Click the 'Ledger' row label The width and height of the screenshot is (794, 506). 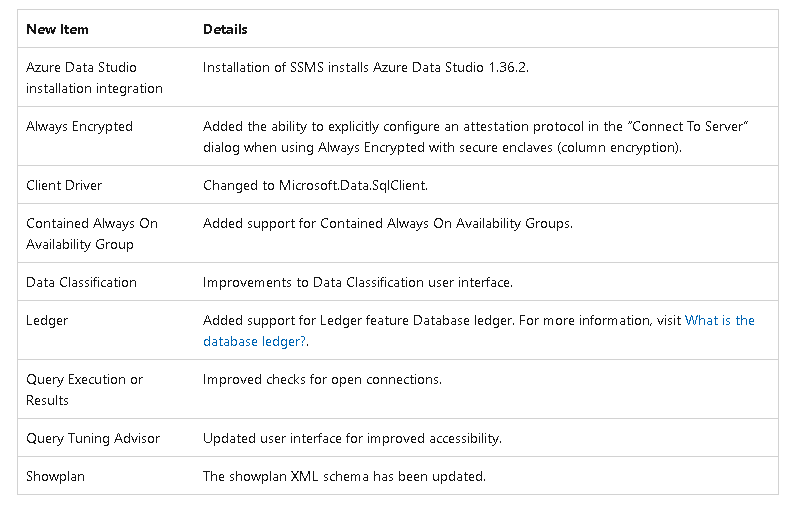point(47,321)
